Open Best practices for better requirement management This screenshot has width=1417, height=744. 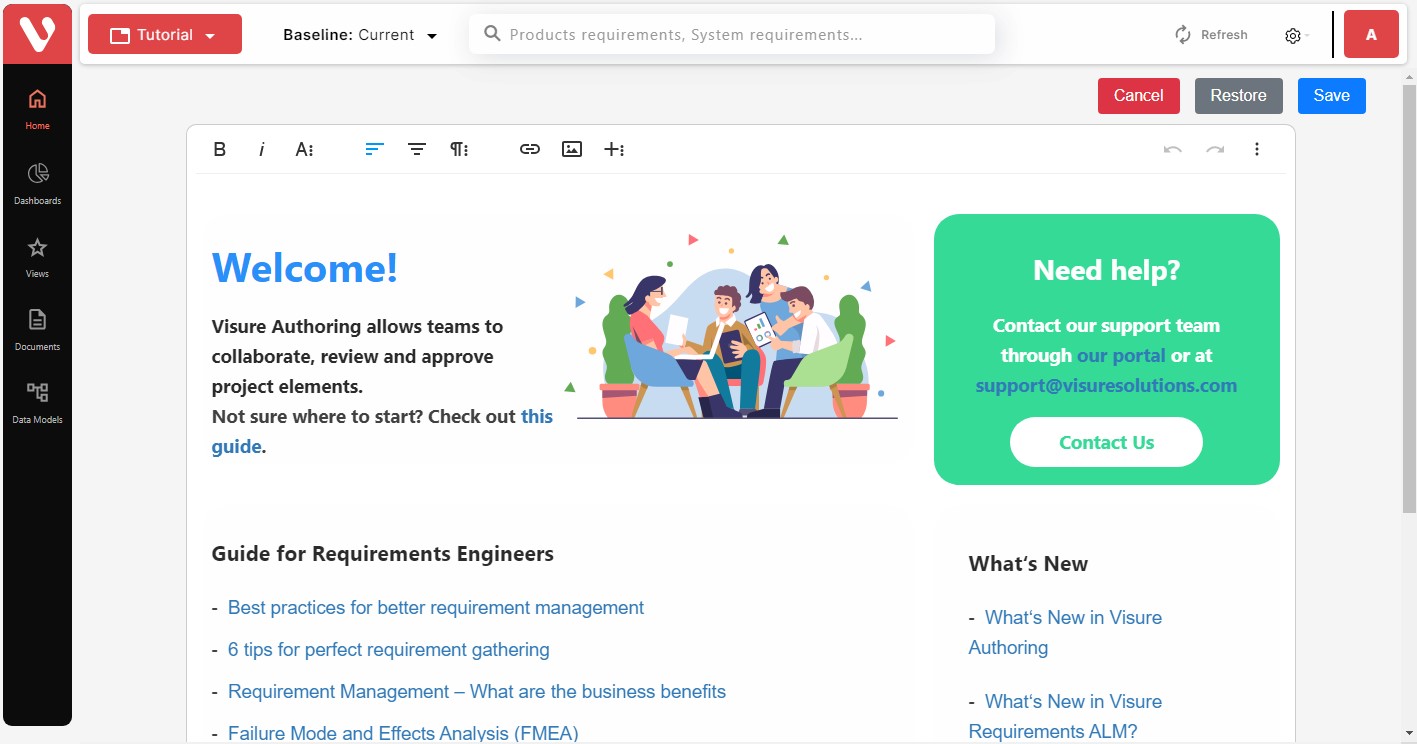coord(436,608)
